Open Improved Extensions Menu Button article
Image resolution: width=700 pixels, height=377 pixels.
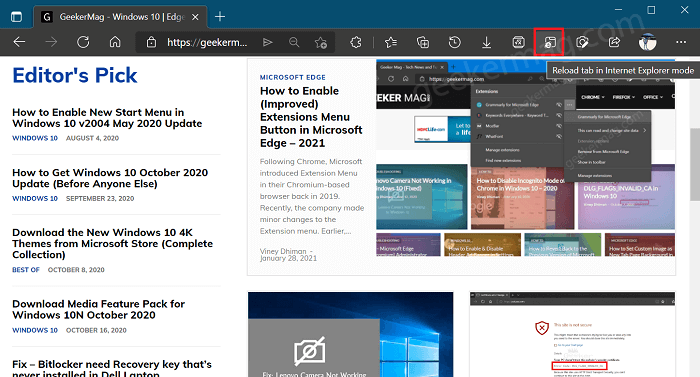311,117
